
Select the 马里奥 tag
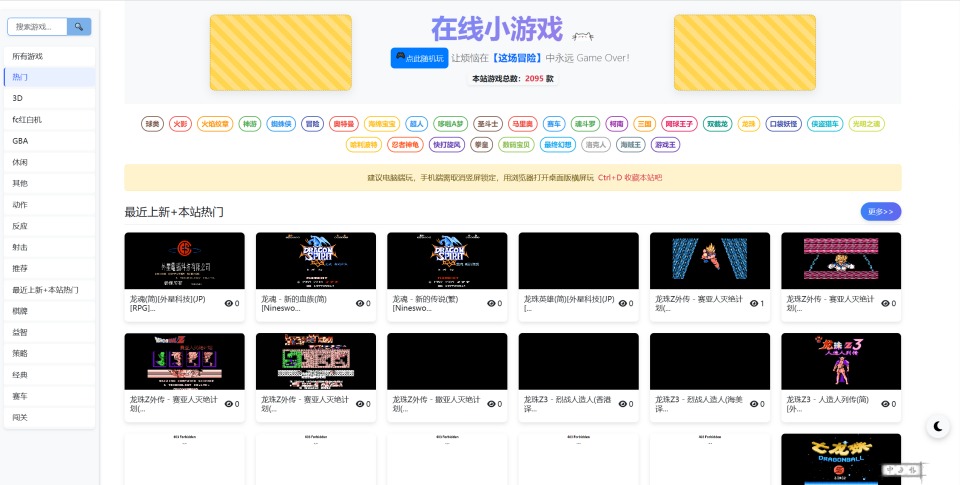click(x=522, y=124)
